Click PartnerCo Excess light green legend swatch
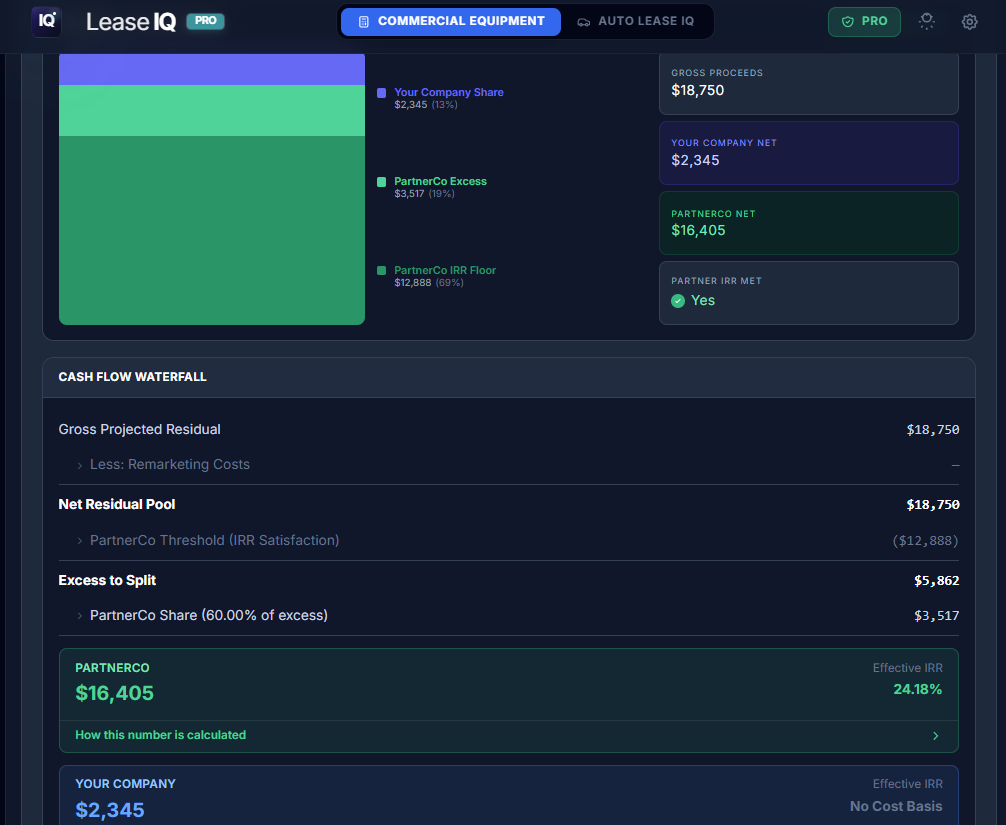 [x=381, y=182]
